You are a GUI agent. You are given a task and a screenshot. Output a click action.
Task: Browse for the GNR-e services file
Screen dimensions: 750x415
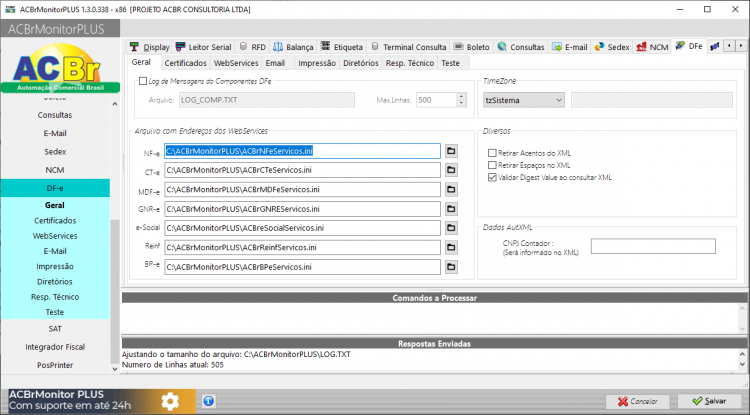click(x=451, y=209)
